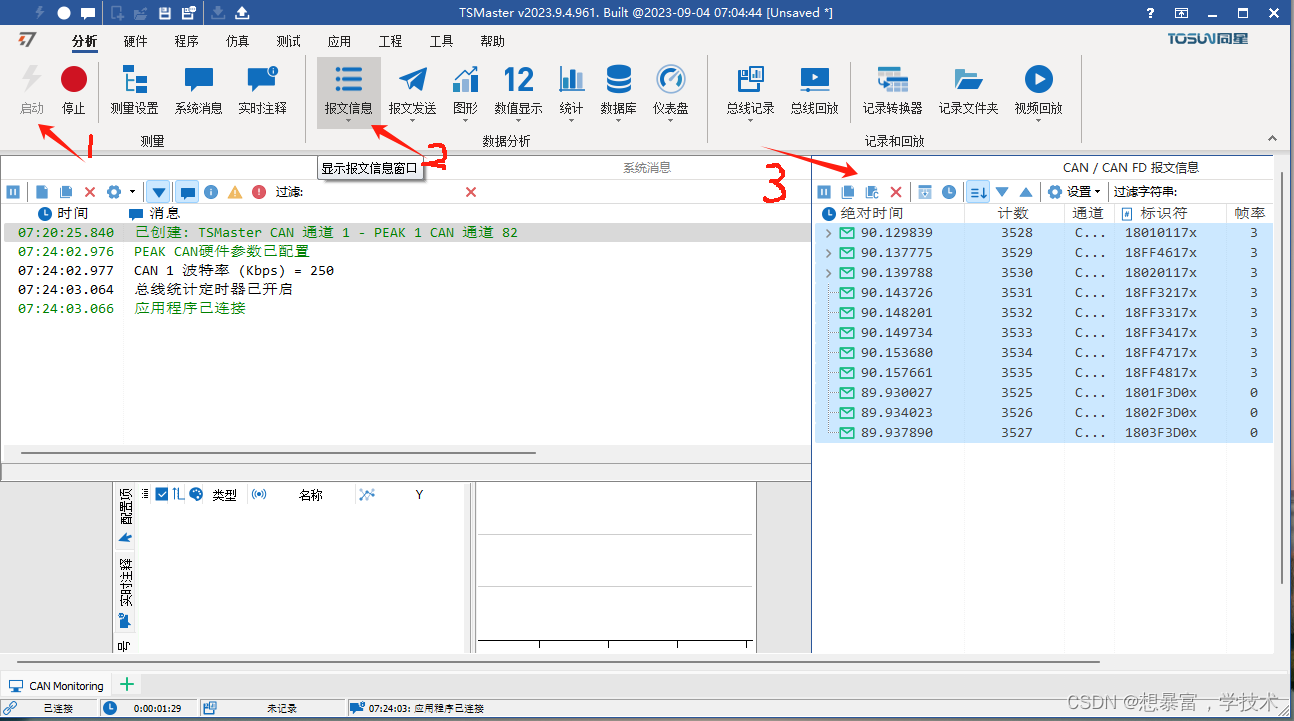Click horizontal scrollbar under system messages
Image resolution: width=1294 pixels, height=721 pixels.
tap(278, 453)
